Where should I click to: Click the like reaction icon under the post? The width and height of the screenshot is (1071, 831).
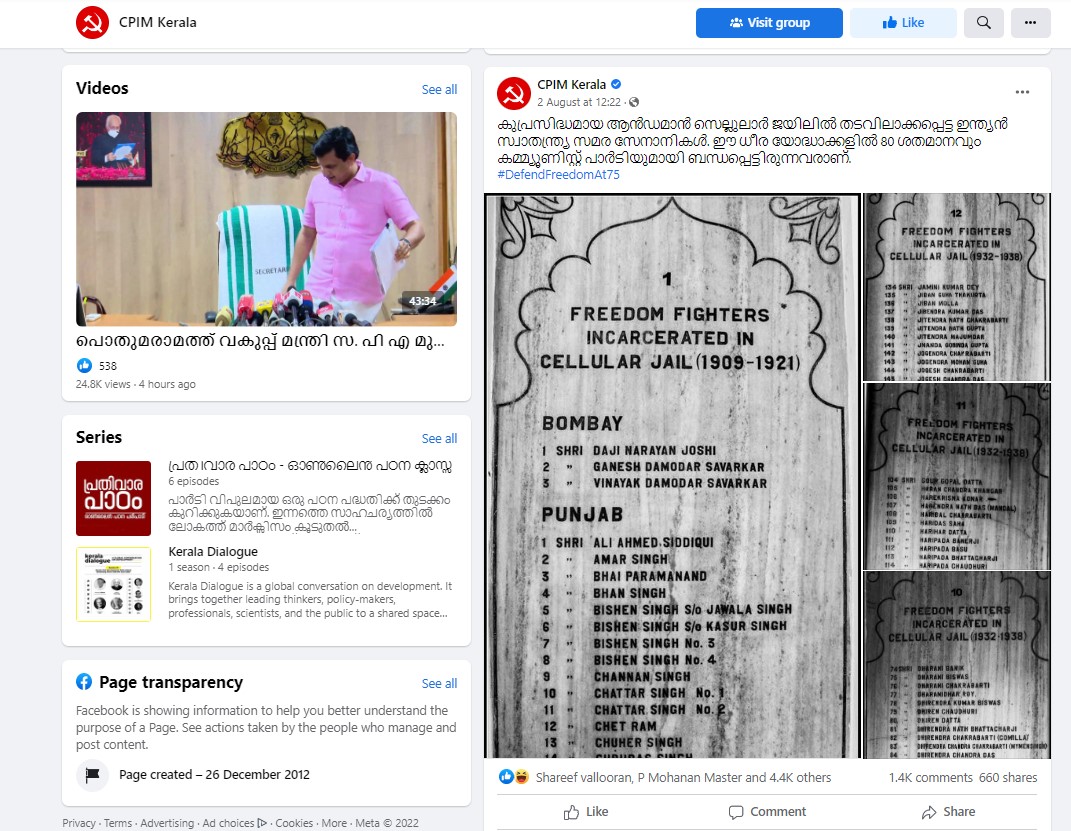point(506,776)
